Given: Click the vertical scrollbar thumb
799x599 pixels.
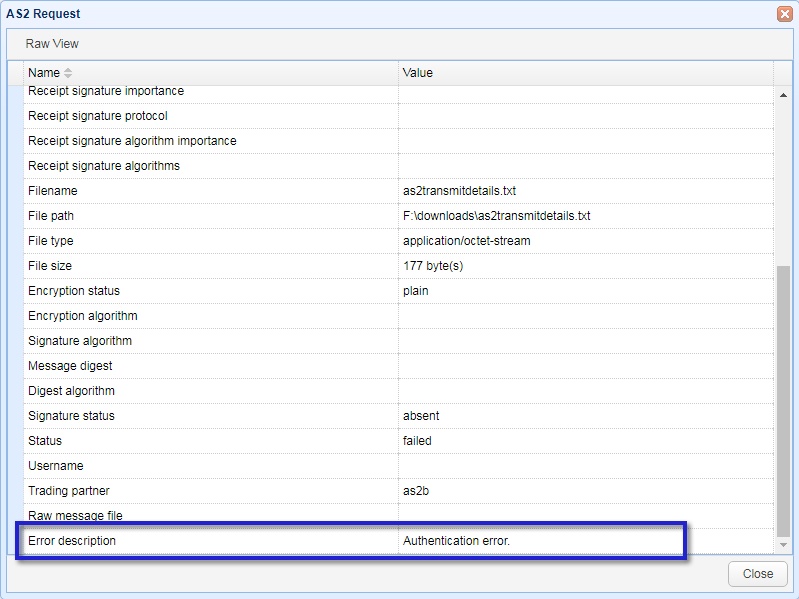Looking at the screenshot, I should point(783,401).
